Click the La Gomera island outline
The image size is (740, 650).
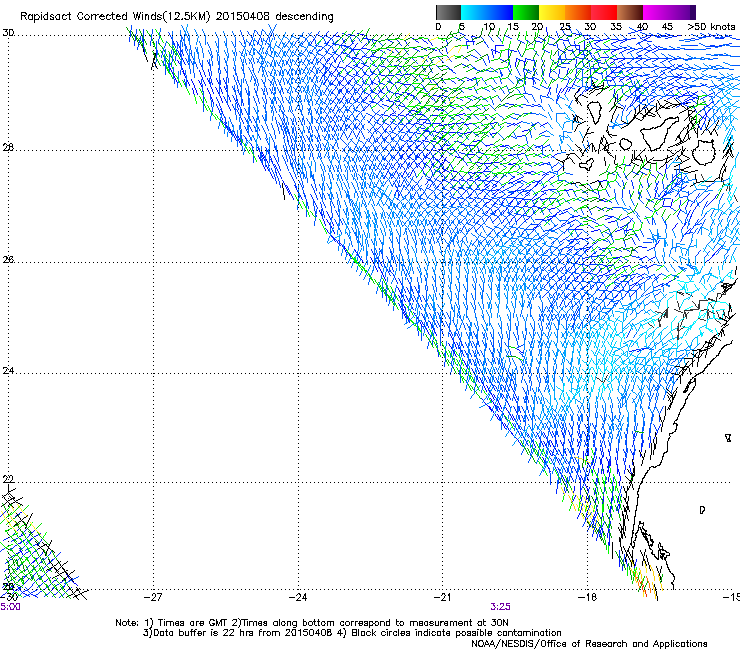point(626,144)
